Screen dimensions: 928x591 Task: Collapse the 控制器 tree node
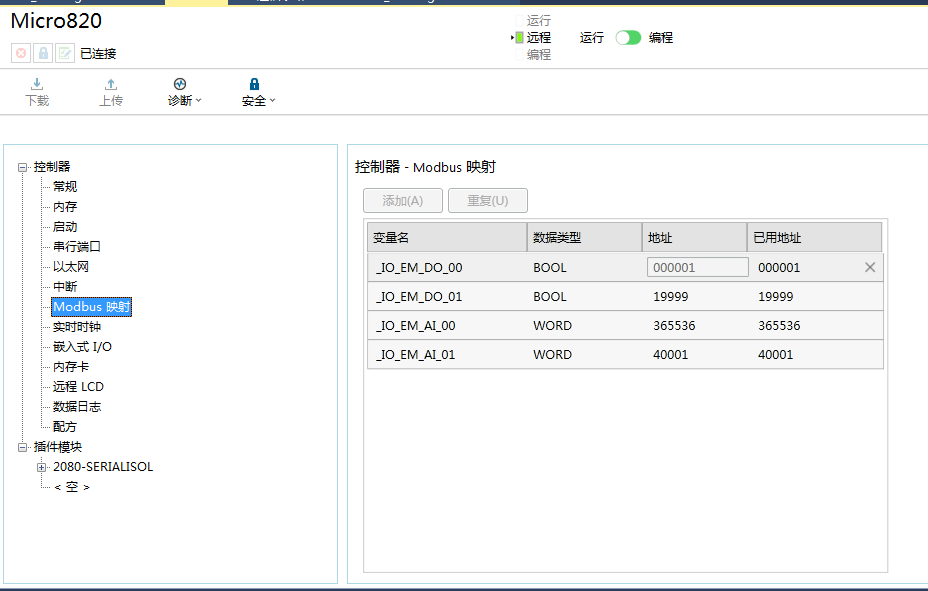coord(22,167)
